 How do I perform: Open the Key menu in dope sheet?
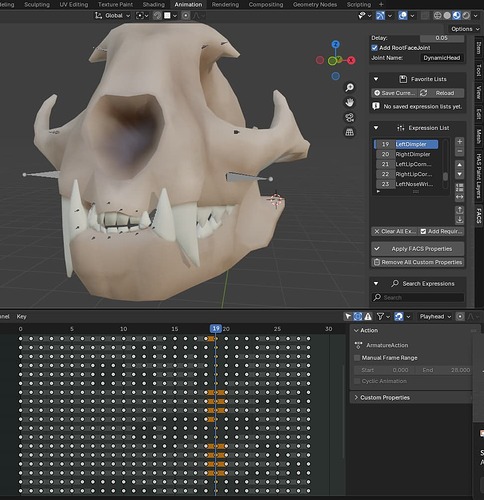22,316
